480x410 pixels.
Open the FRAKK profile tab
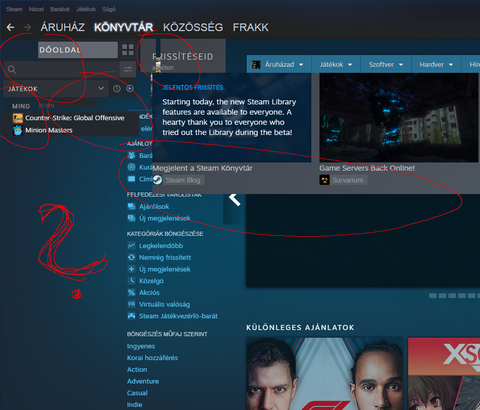251,27
